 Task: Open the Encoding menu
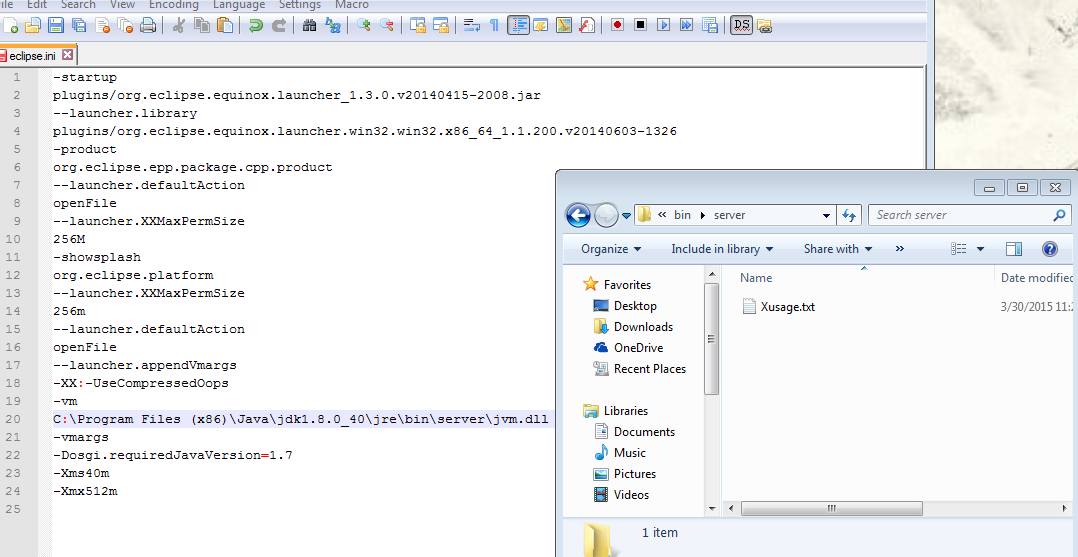173,5
